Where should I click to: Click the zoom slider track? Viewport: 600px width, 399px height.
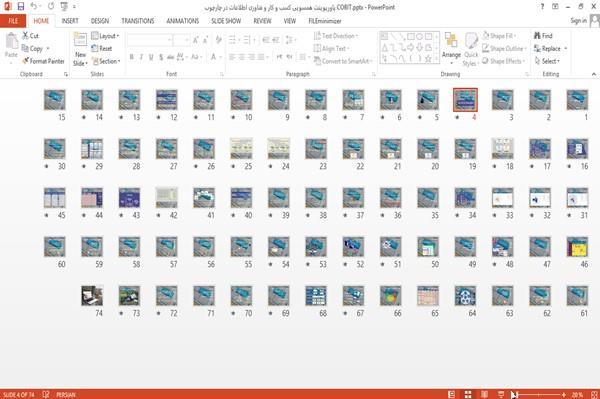tap(538, 394)
